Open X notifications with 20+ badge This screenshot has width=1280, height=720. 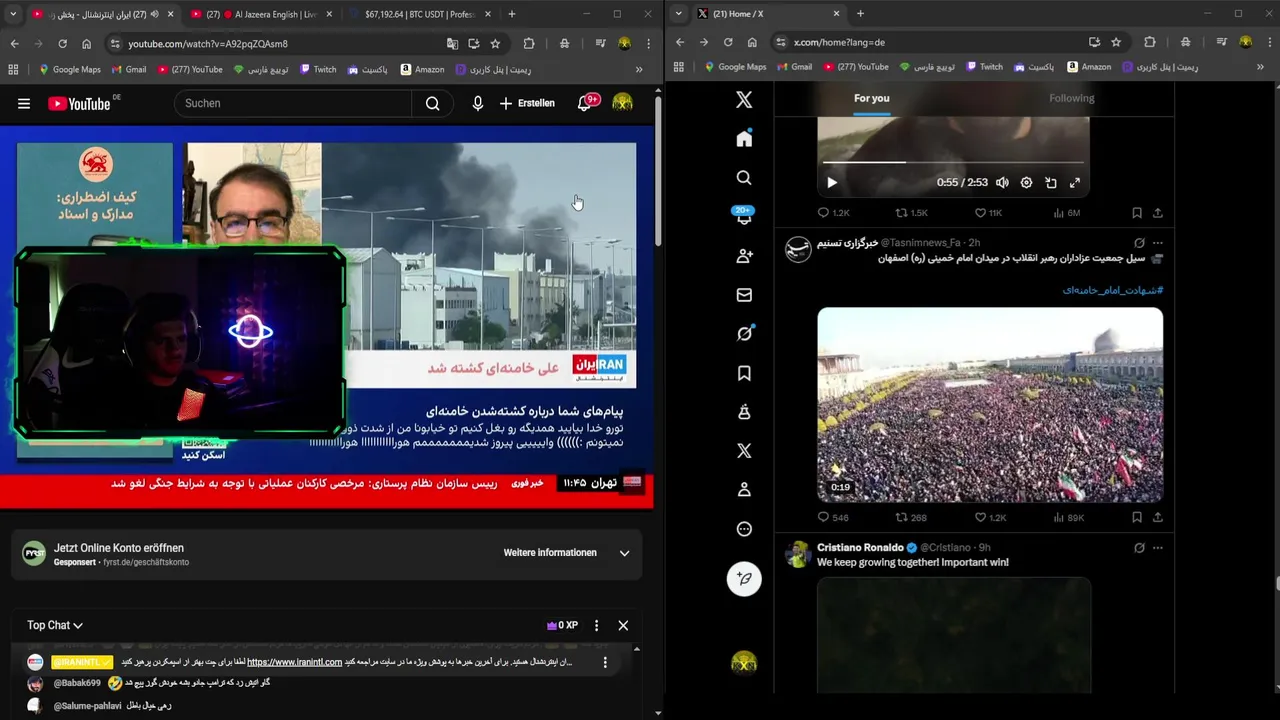tap(744, 216)
